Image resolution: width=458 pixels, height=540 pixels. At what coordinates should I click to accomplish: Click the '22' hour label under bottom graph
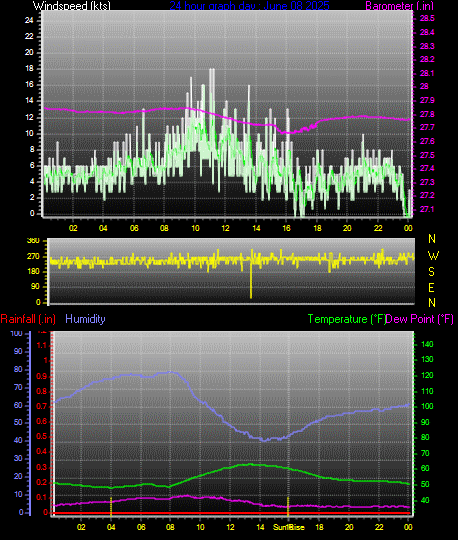pos(379,527)
